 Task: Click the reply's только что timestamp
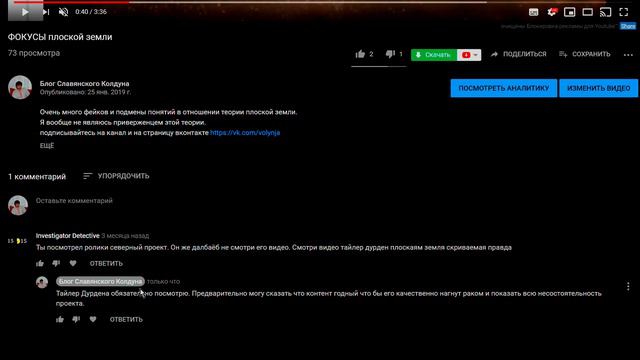pyautogui.click(x=163, y=282)
